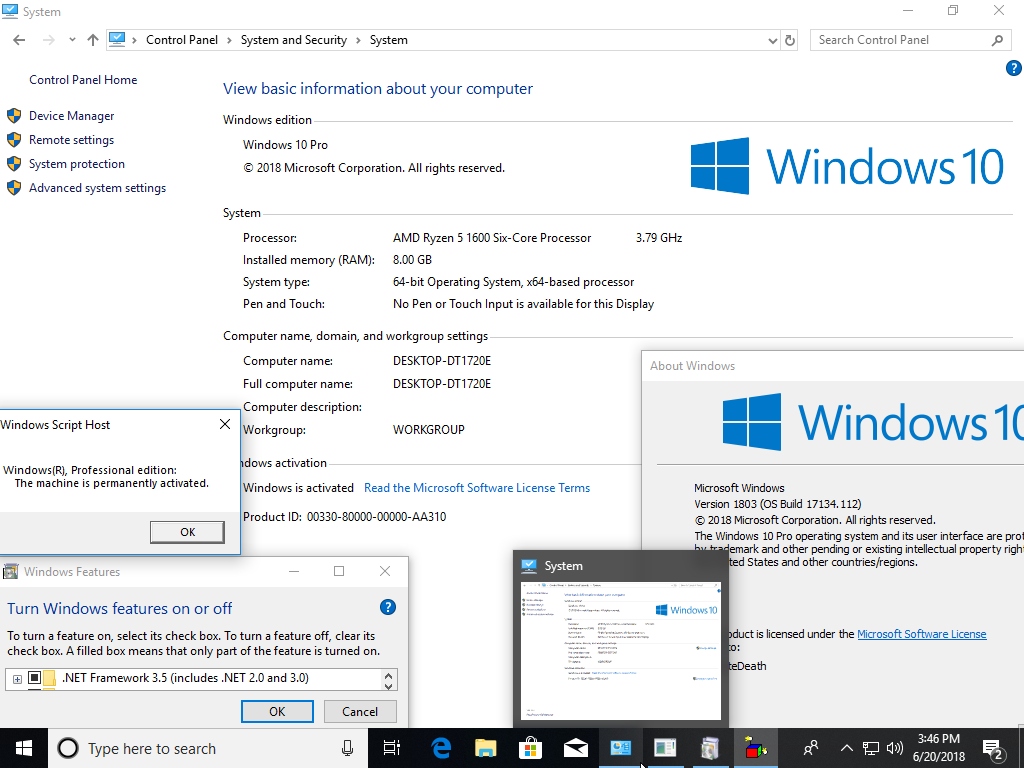
Task: Close the Windows Script Host dialog
Action: coord(225,424)
